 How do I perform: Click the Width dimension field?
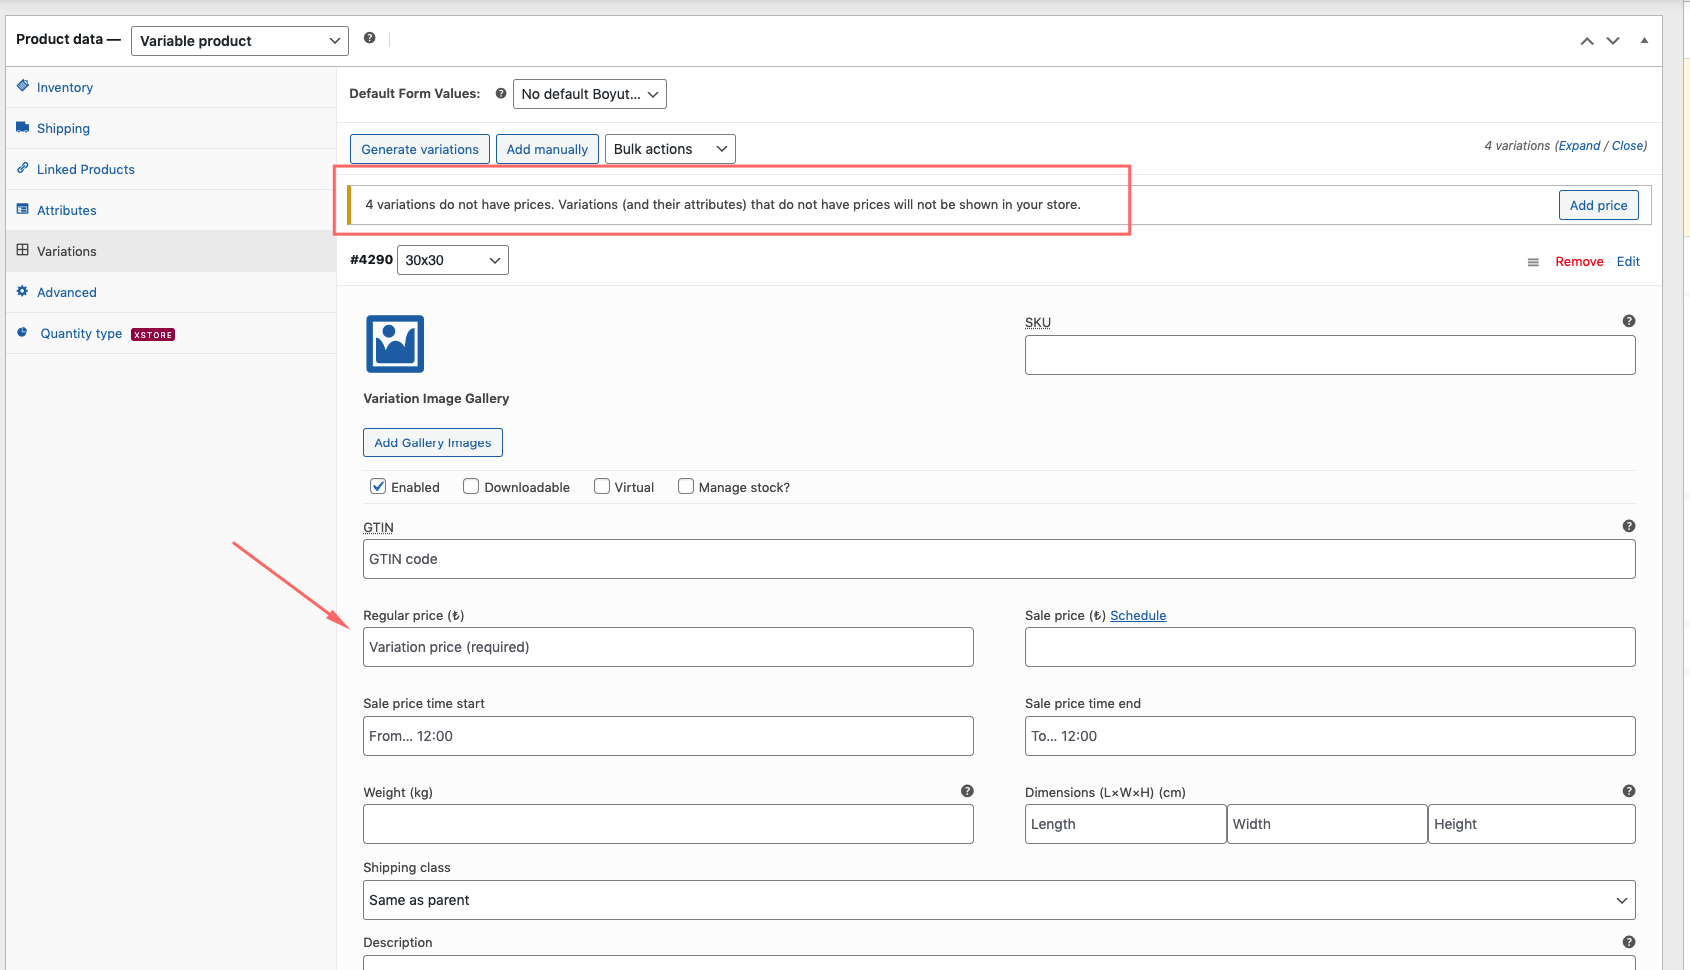pos(1327,824)
